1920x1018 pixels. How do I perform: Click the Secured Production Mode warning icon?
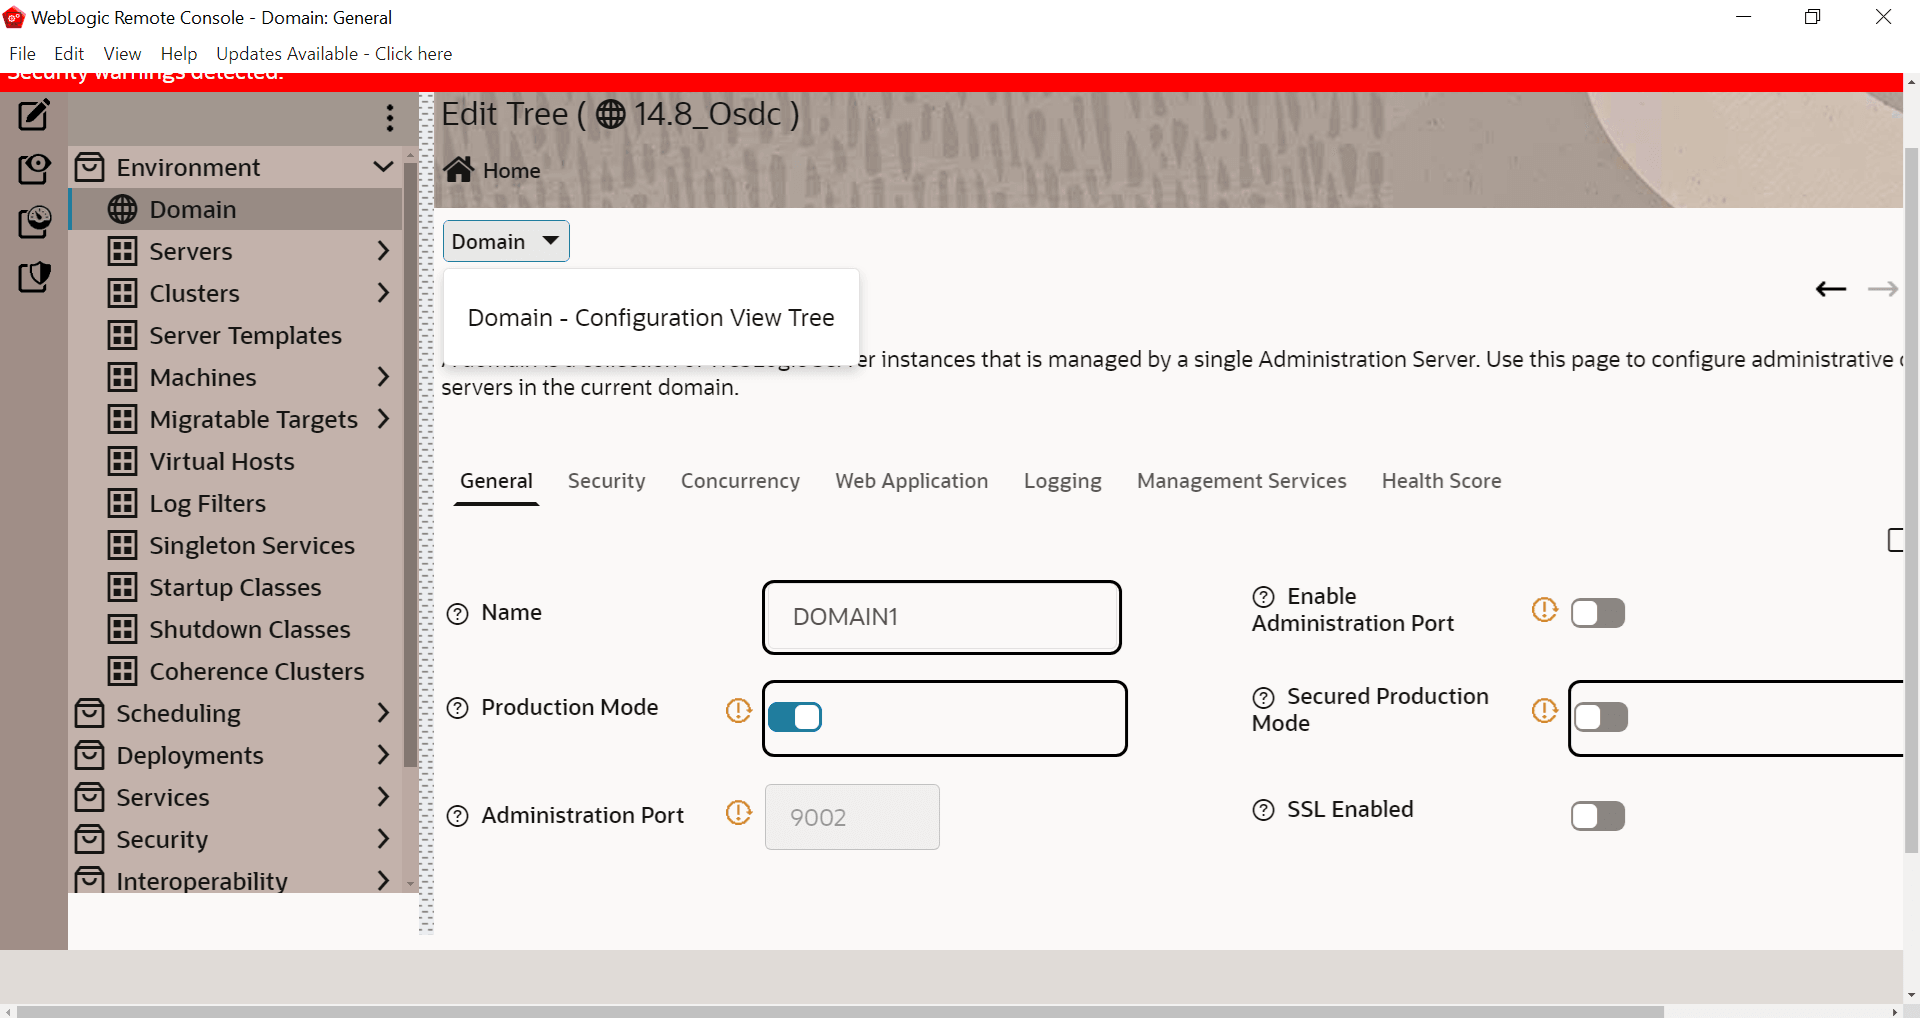click(x=1545, y=710)
